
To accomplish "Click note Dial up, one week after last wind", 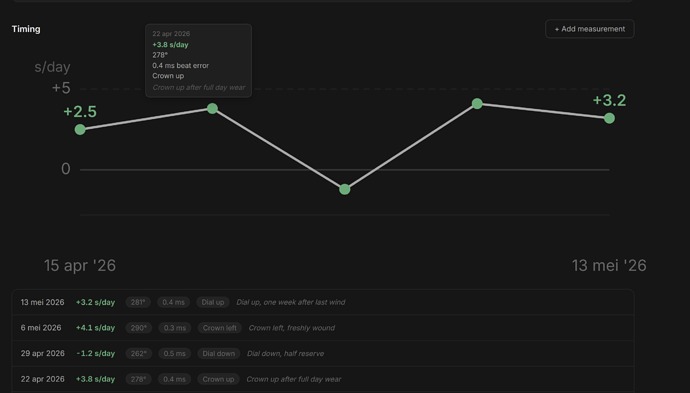I will 291,302.
